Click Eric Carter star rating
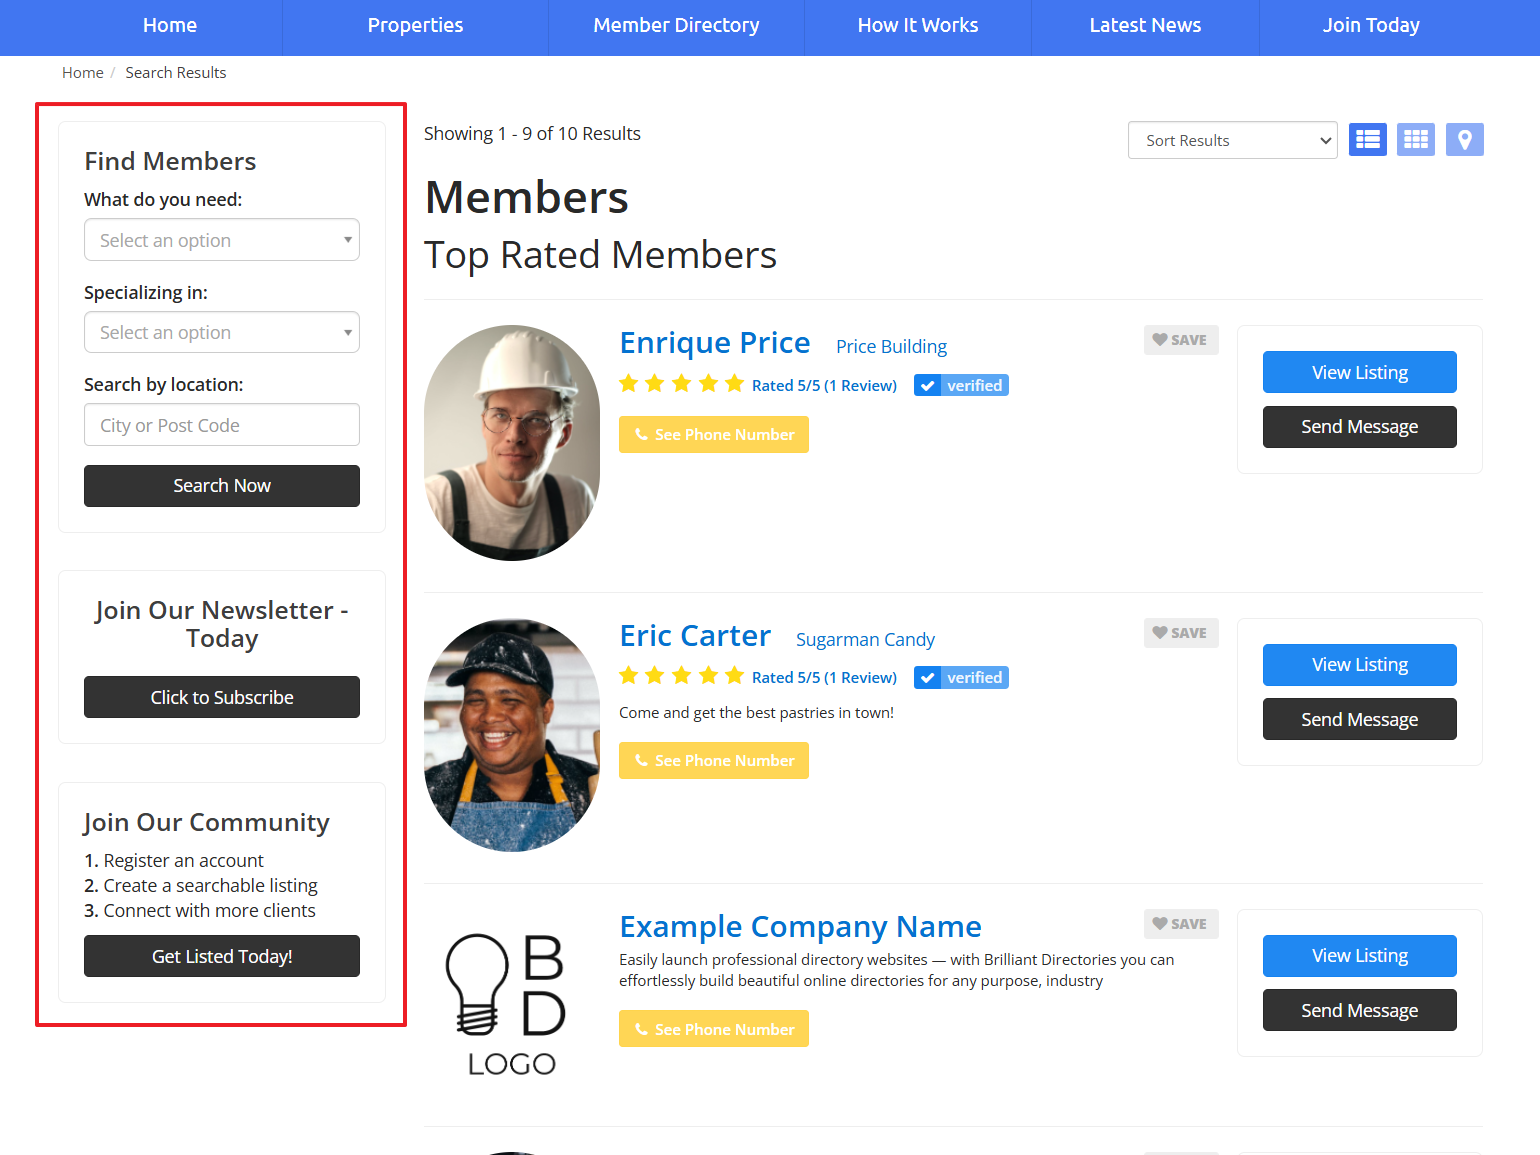The image size is (1540, 1155). [681, 676]
